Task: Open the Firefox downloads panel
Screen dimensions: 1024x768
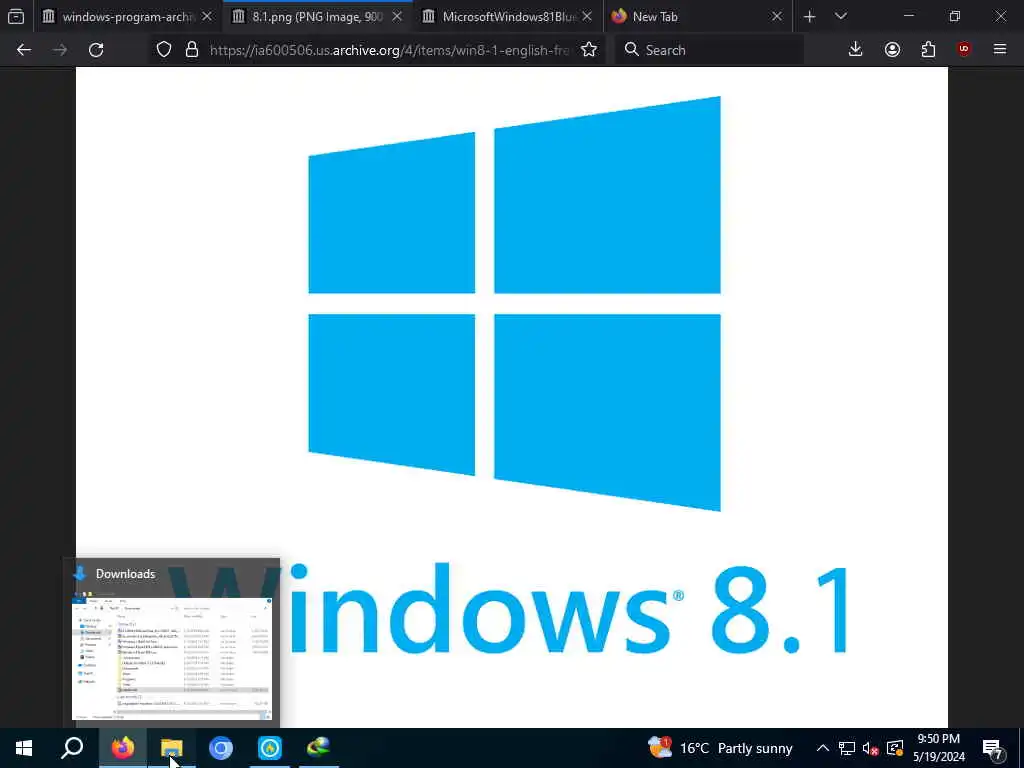Action: (856, 49)
